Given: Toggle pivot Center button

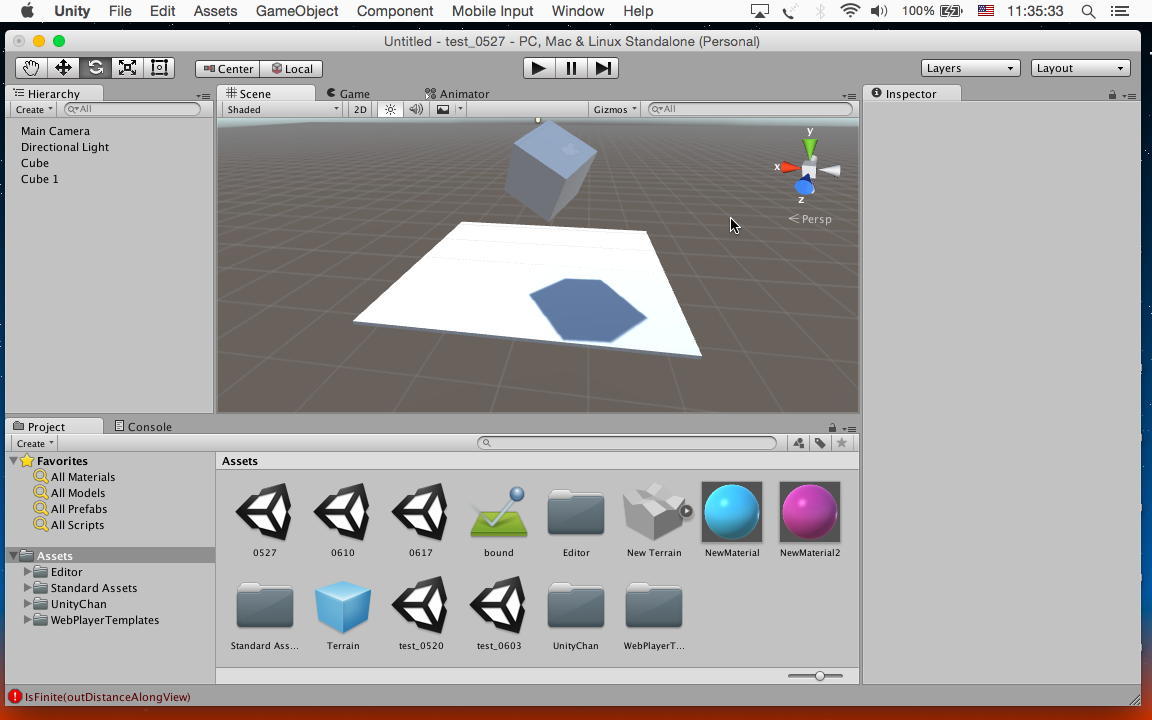Looking at the screenshot, I should [x=228, y=68].
